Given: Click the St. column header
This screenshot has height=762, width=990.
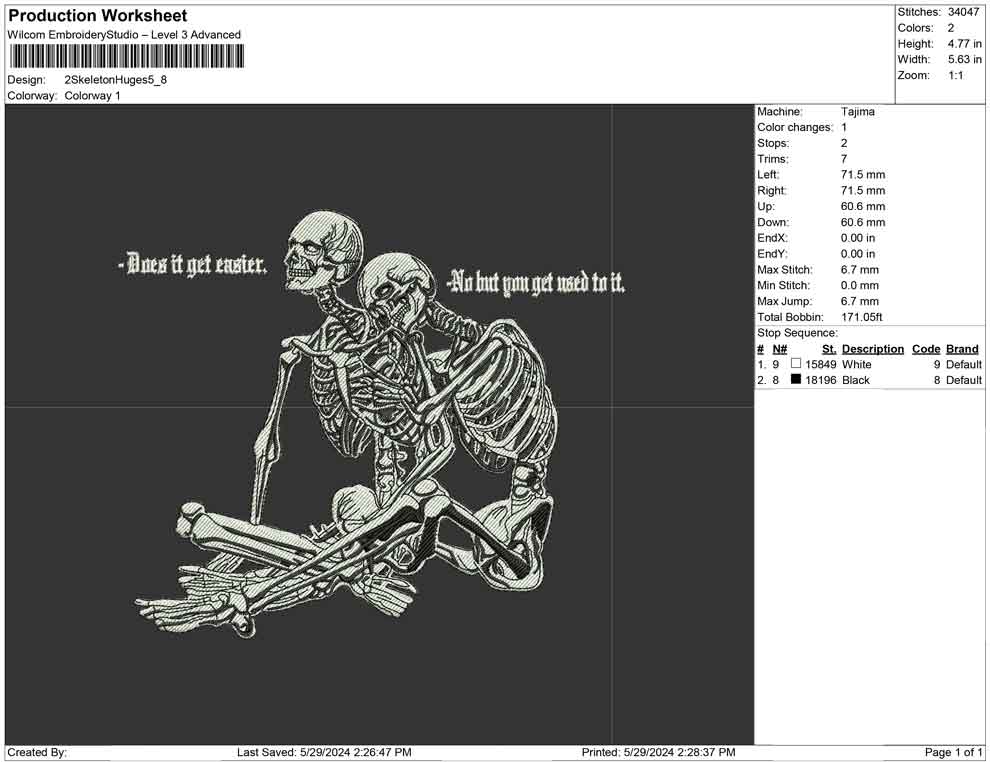Looking at the screenshot, I should (x=828, y=349).
